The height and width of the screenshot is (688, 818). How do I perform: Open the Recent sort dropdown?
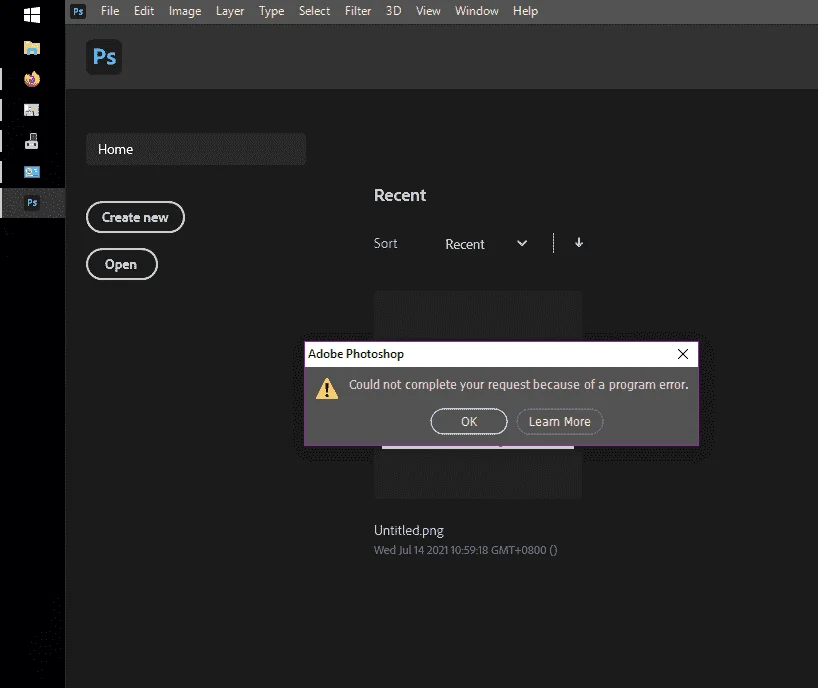coord(486,244)
